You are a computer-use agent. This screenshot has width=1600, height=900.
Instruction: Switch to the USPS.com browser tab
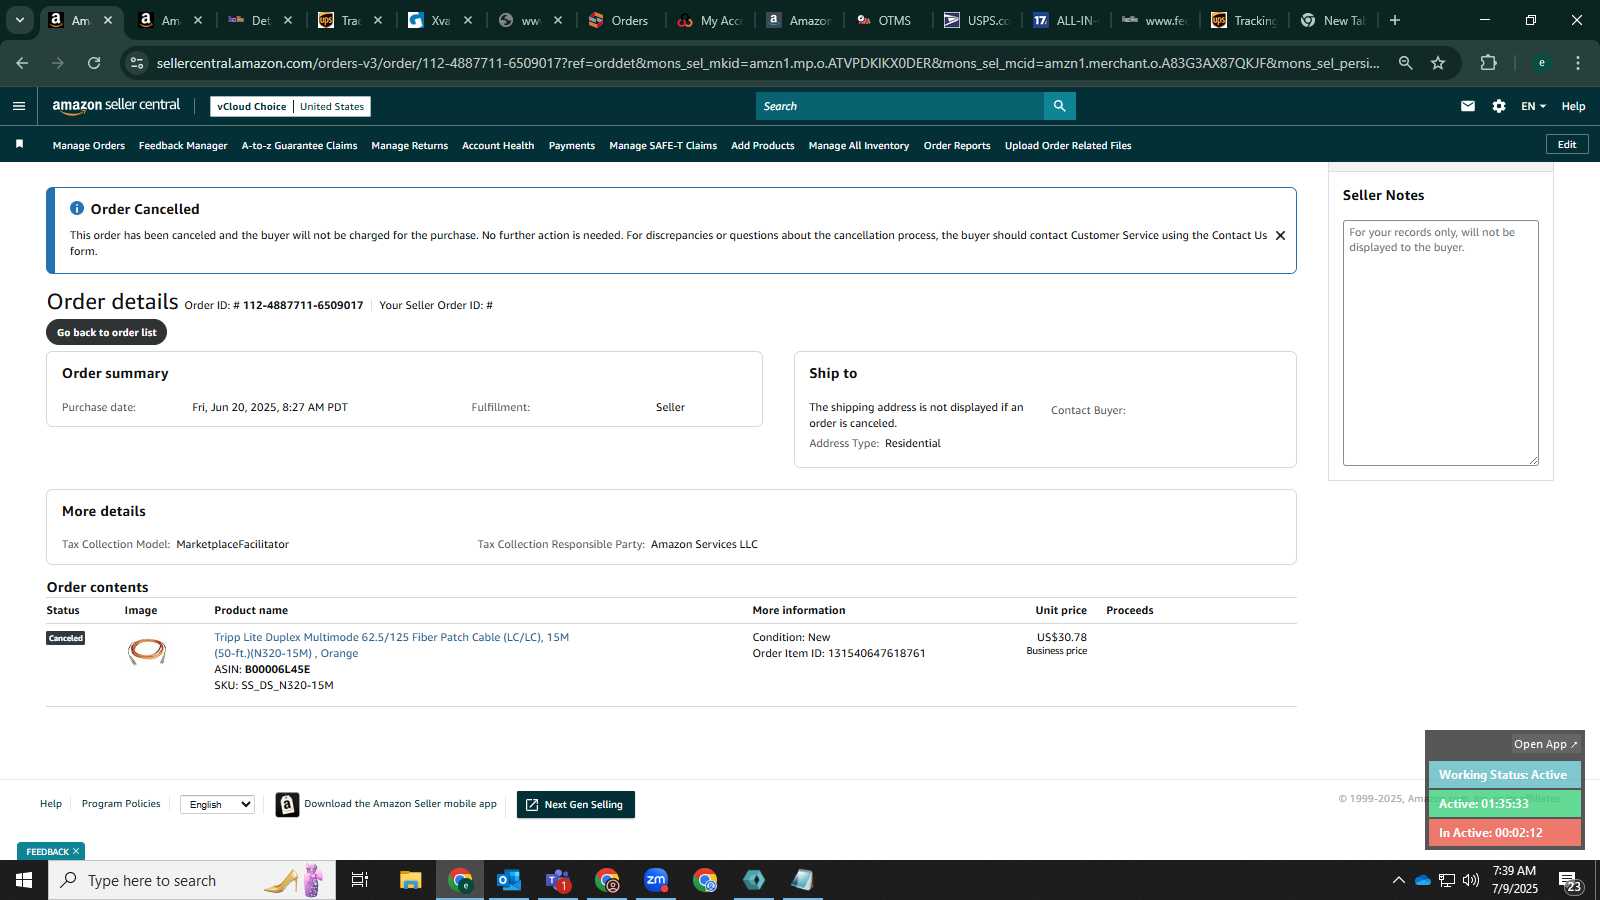pos(976,20)
